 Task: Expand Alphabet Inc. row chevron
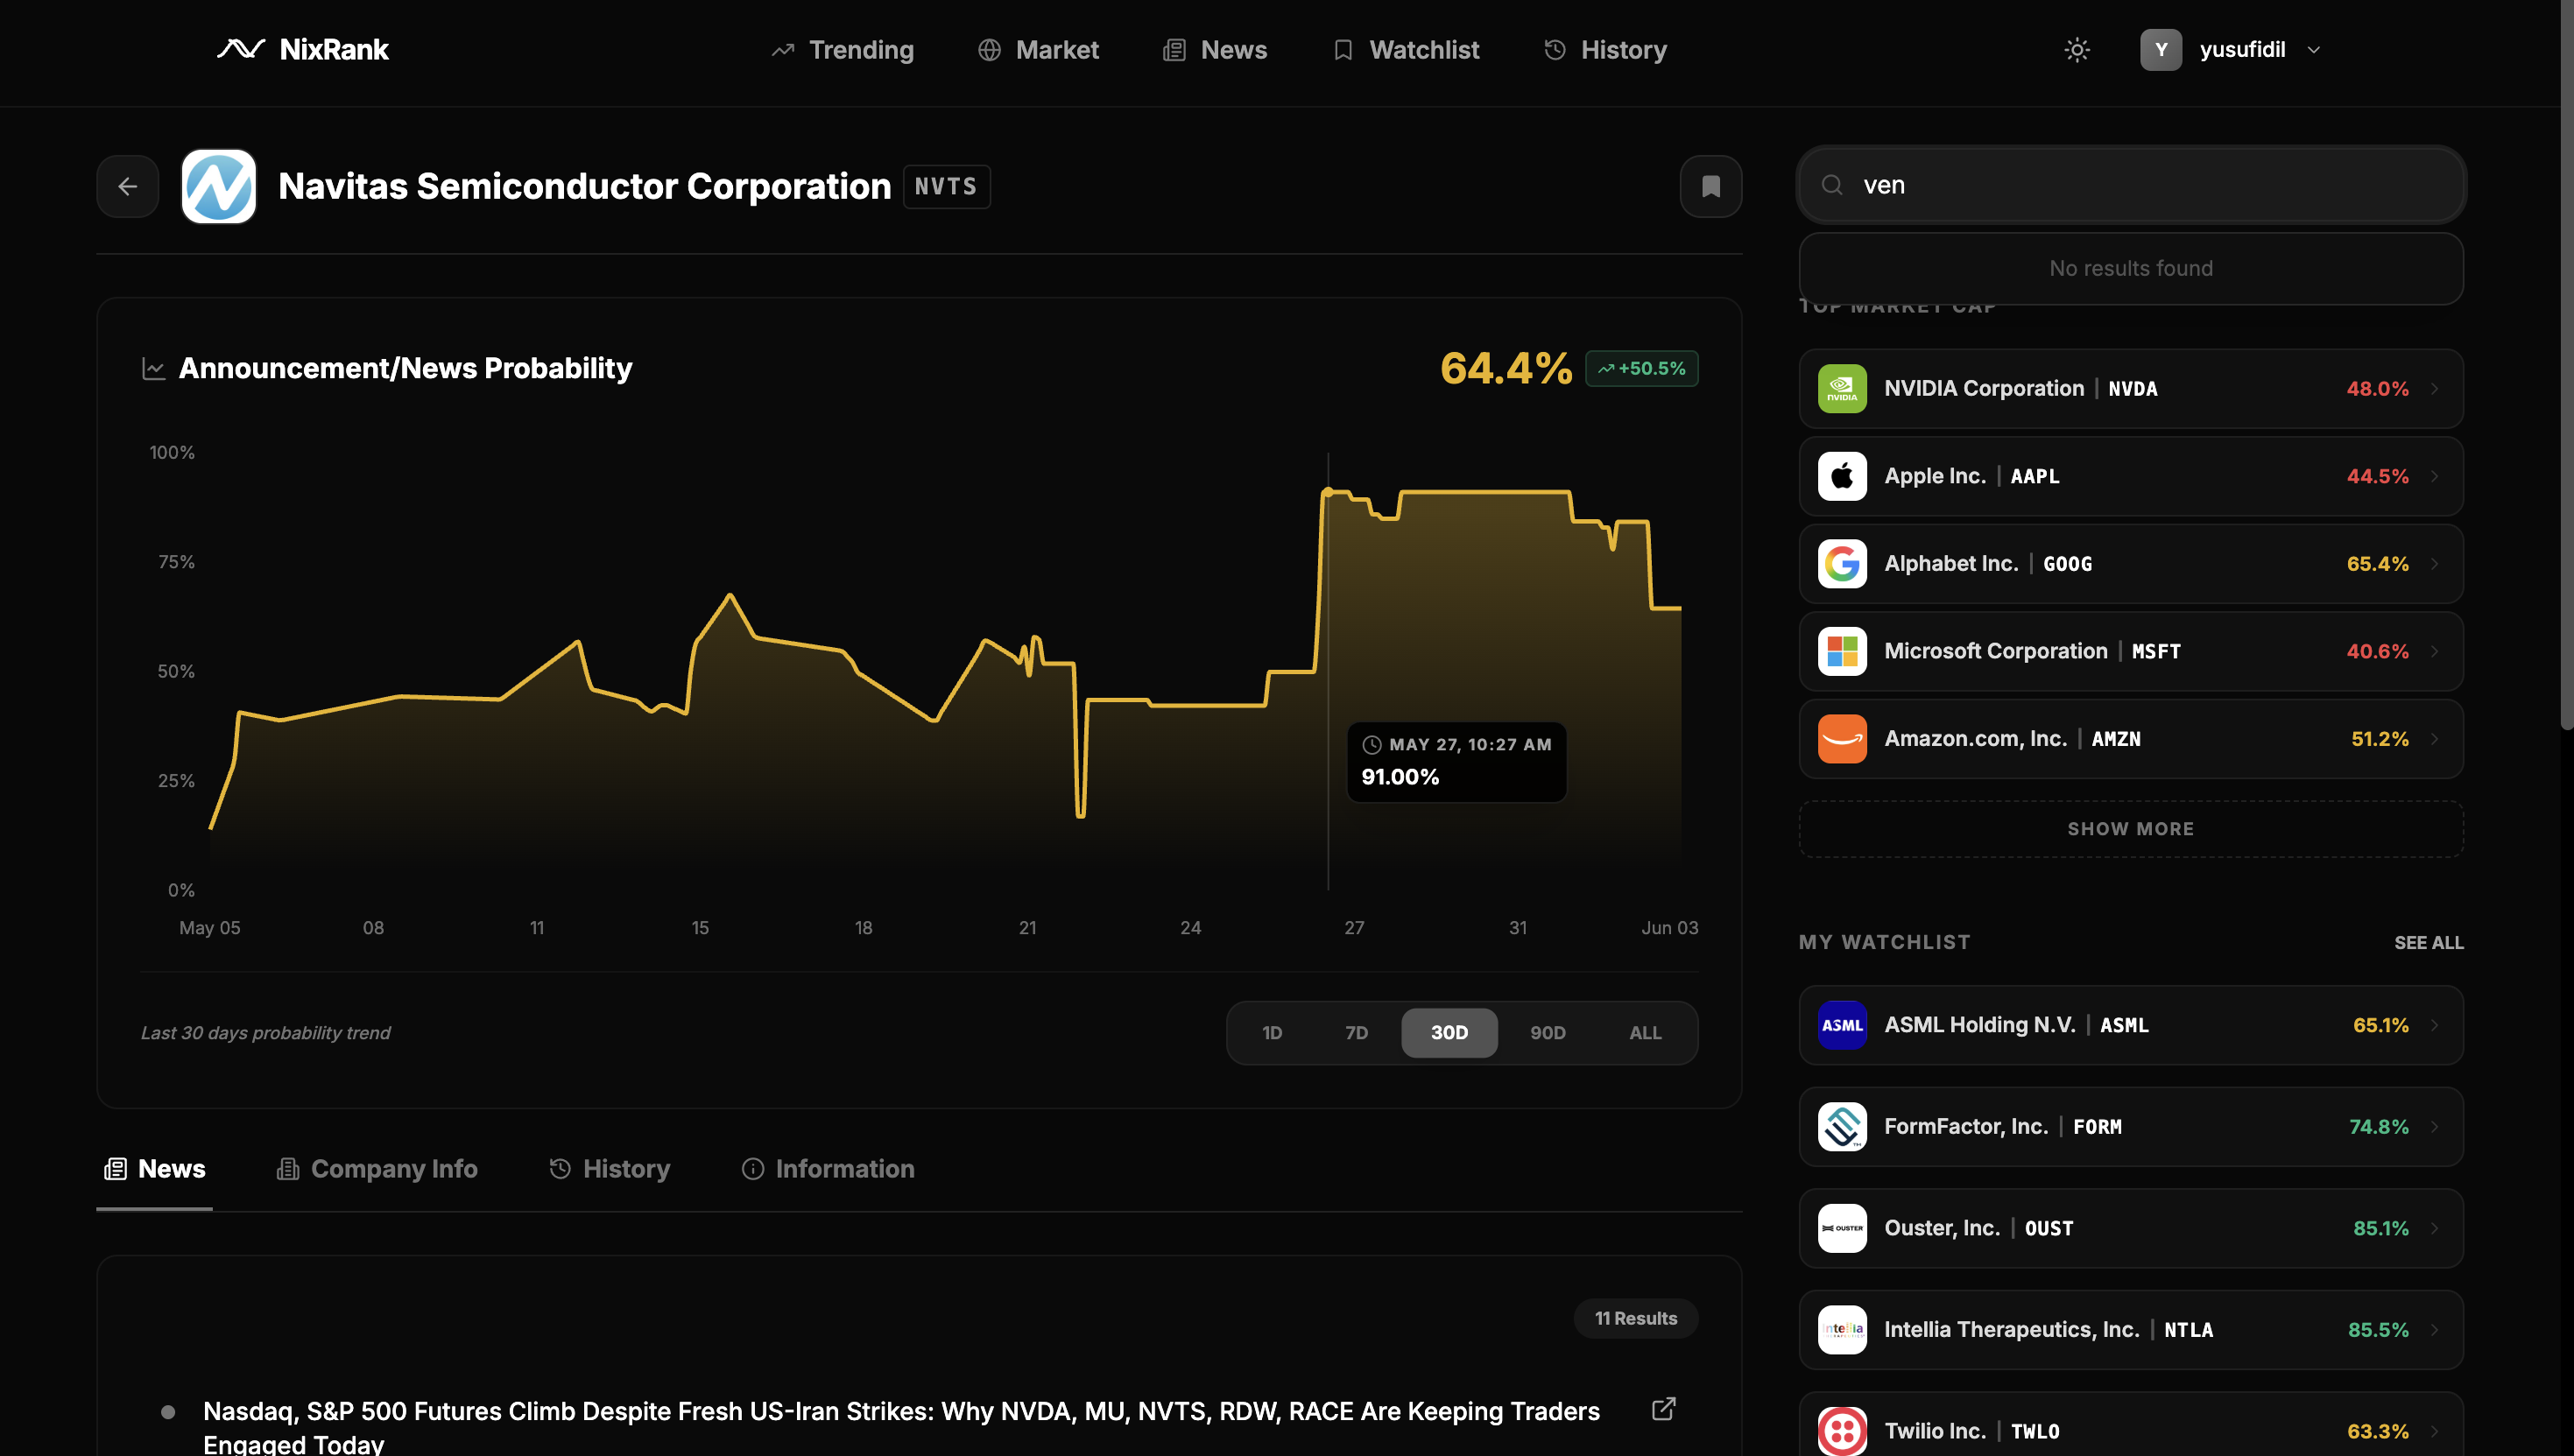click(2435, 564)
